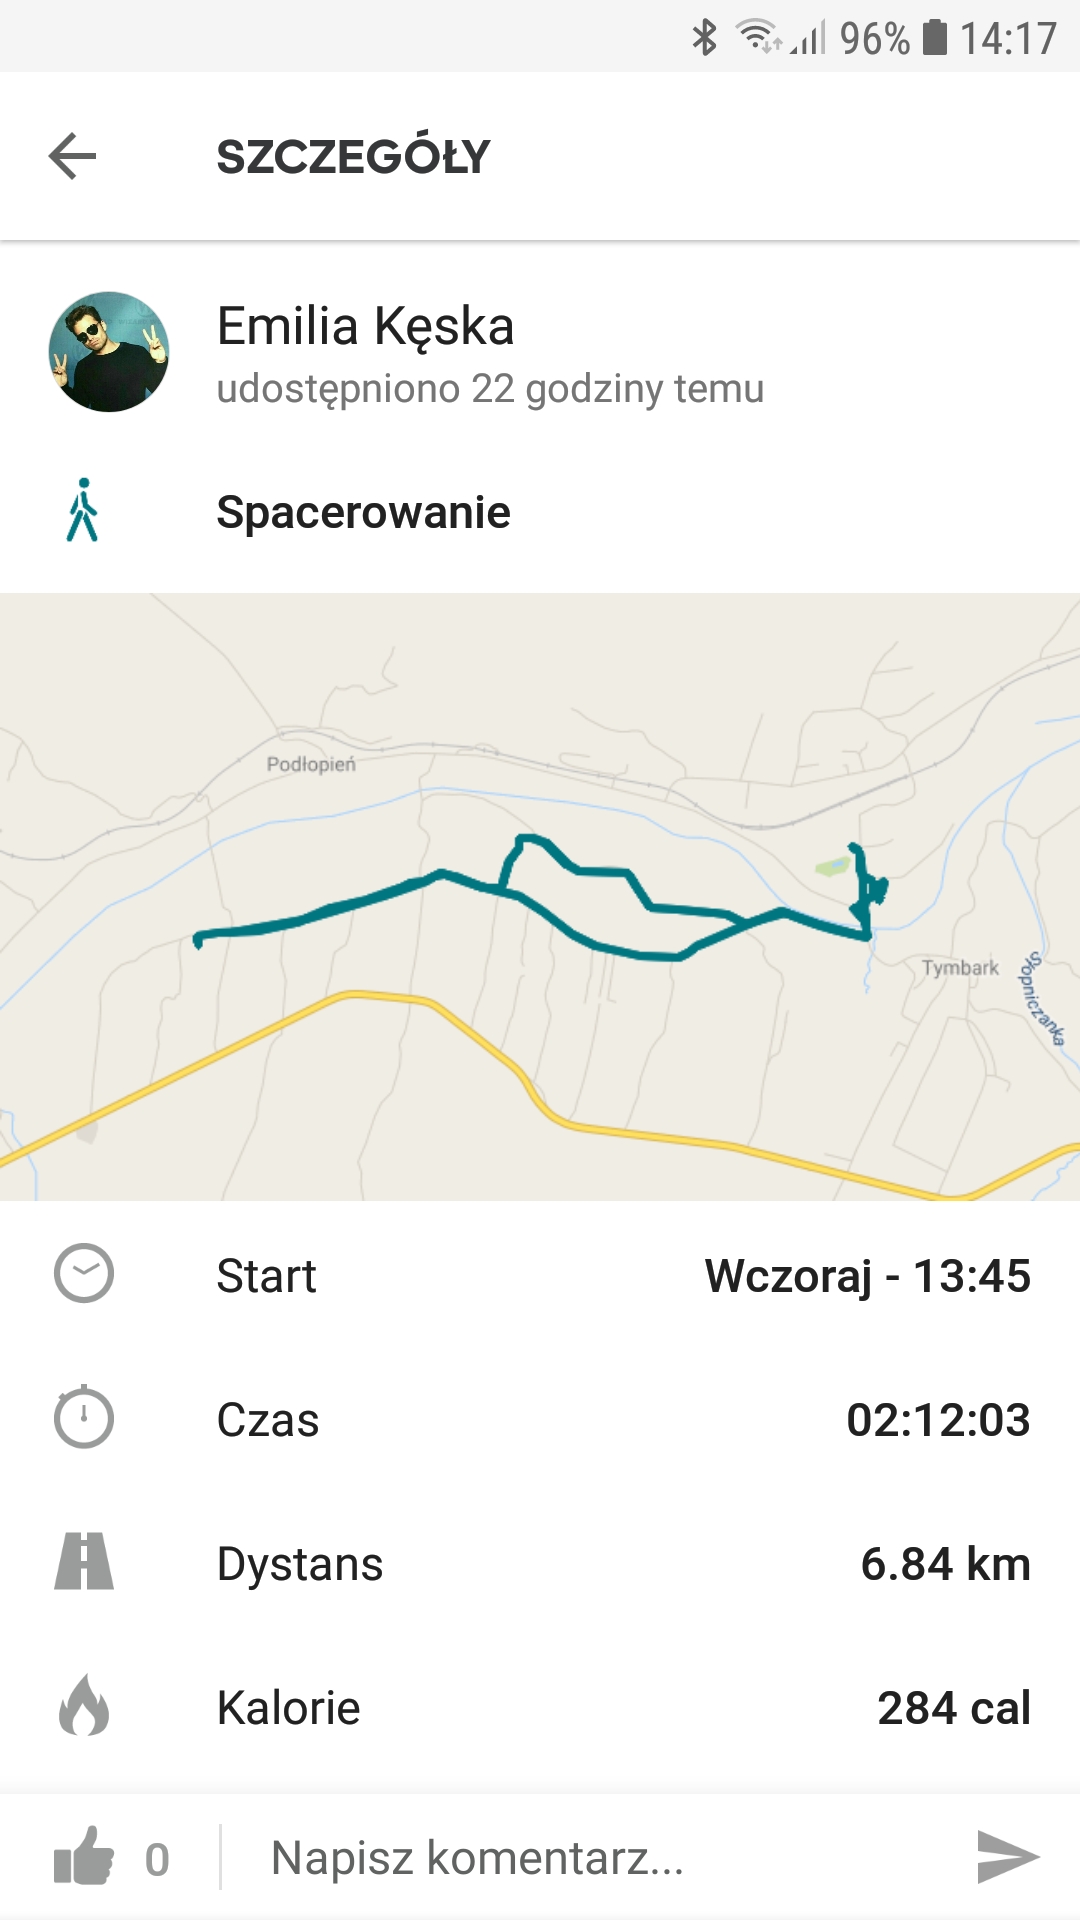1080x1920 pixels.
Task: Click the Czas stopwatch icon
Action: coord(84,1417)
